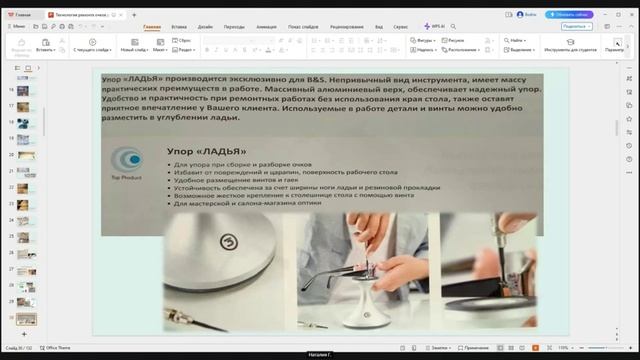Open the Анимация ribbon tab
Viewport: 640px width, 360px height.
pyautogui.click(x=266, y=27)
